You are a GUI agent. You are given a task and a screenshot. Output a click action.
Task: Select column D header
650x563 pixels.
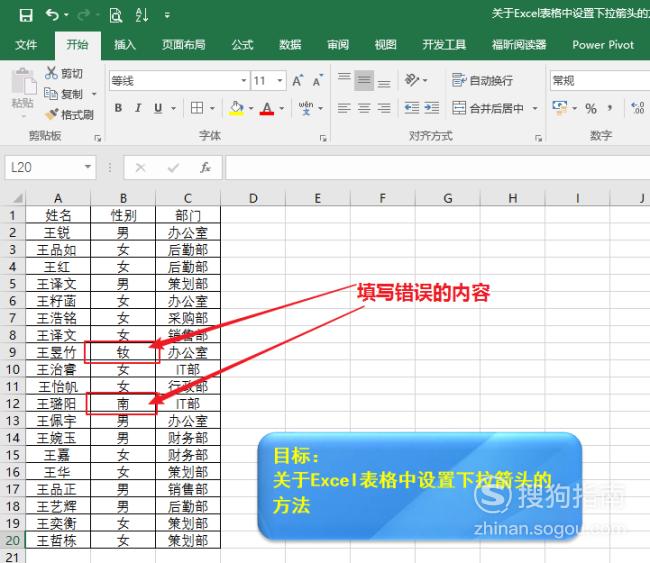click(253, 198)
